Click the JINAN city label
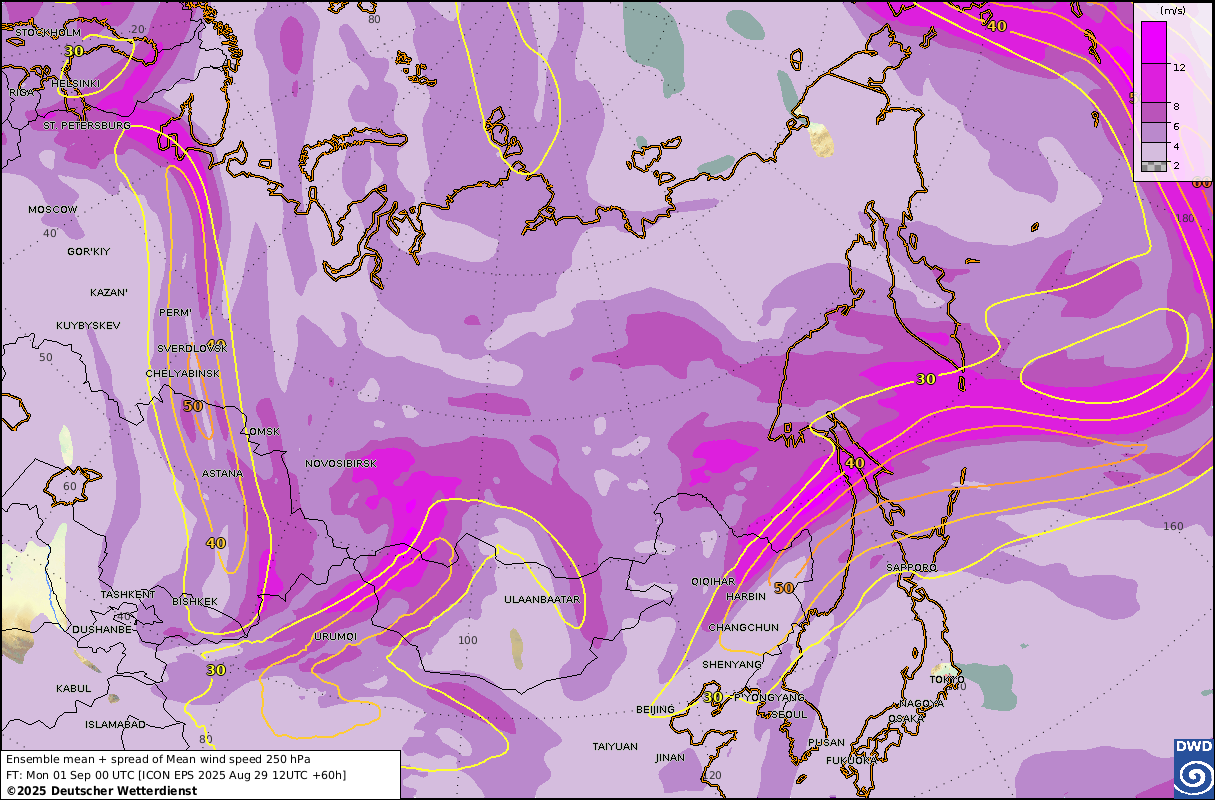The width and height of the screenshot is (1215, 800). (x=670, y=757)
